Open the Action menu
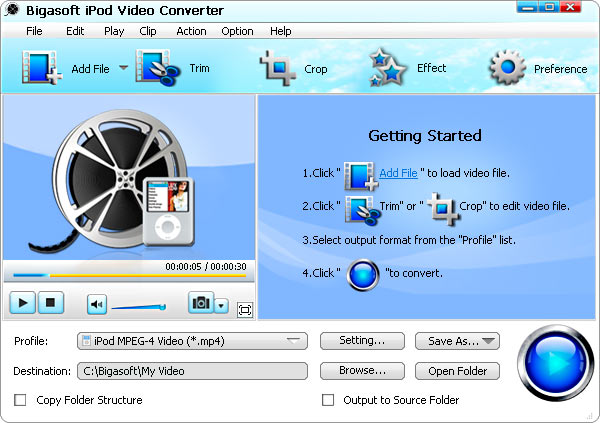The width and height of the screenshot is (600, 423). coord(191,31)
